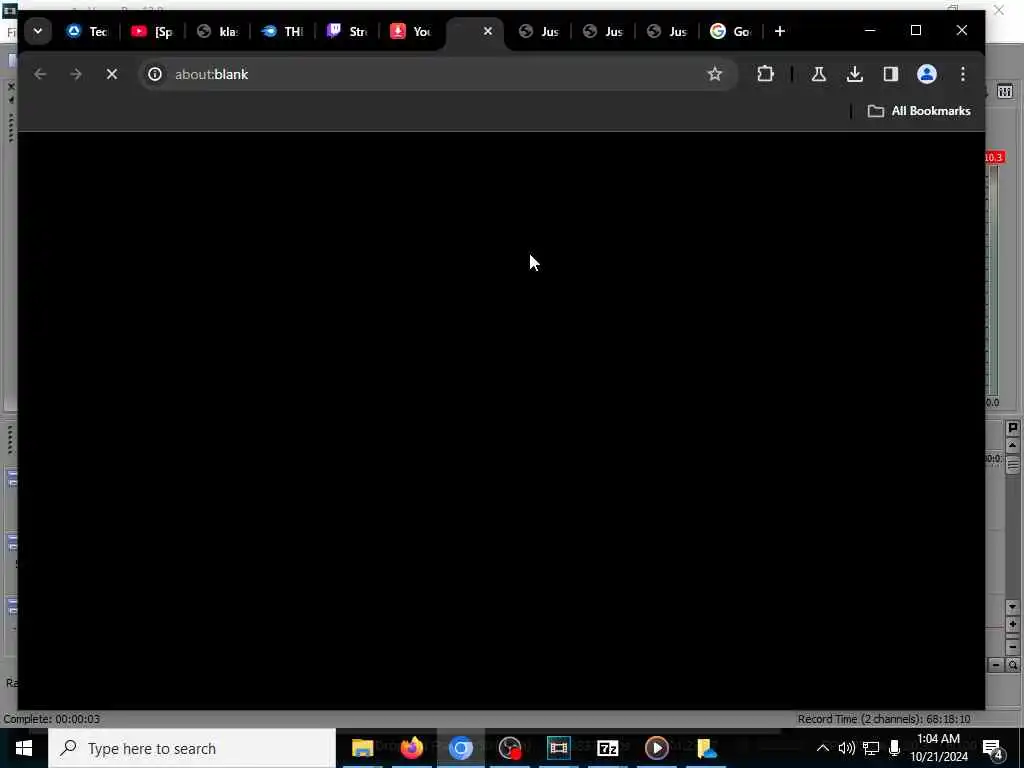The width and height of the screenshot is (1024, 768).
Task: Select Chrome icon in taskbar
Action: 460,748
